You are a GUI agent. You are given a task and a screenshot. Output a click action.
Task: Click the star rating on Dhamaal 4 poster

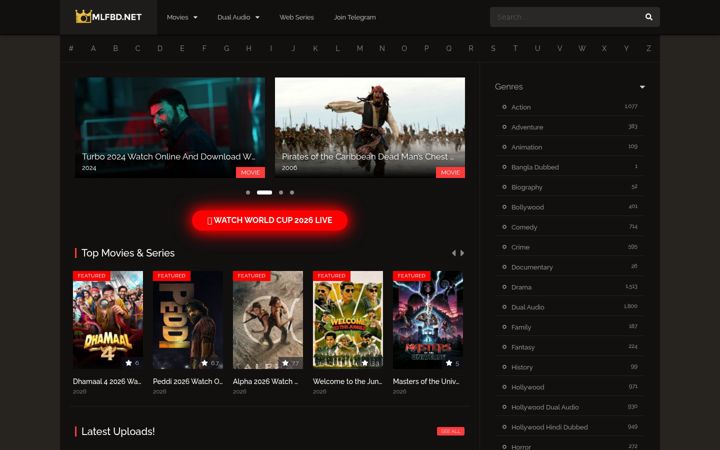click(132, 363)
